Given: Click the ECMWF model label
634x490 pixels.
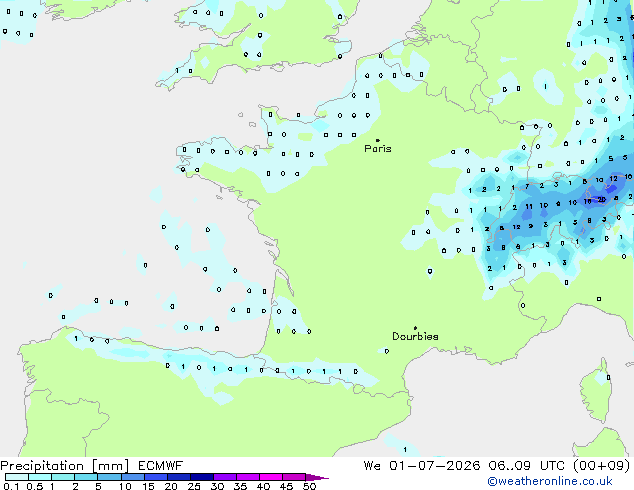Looking at the screenshot, I should (x=161, y=466).
